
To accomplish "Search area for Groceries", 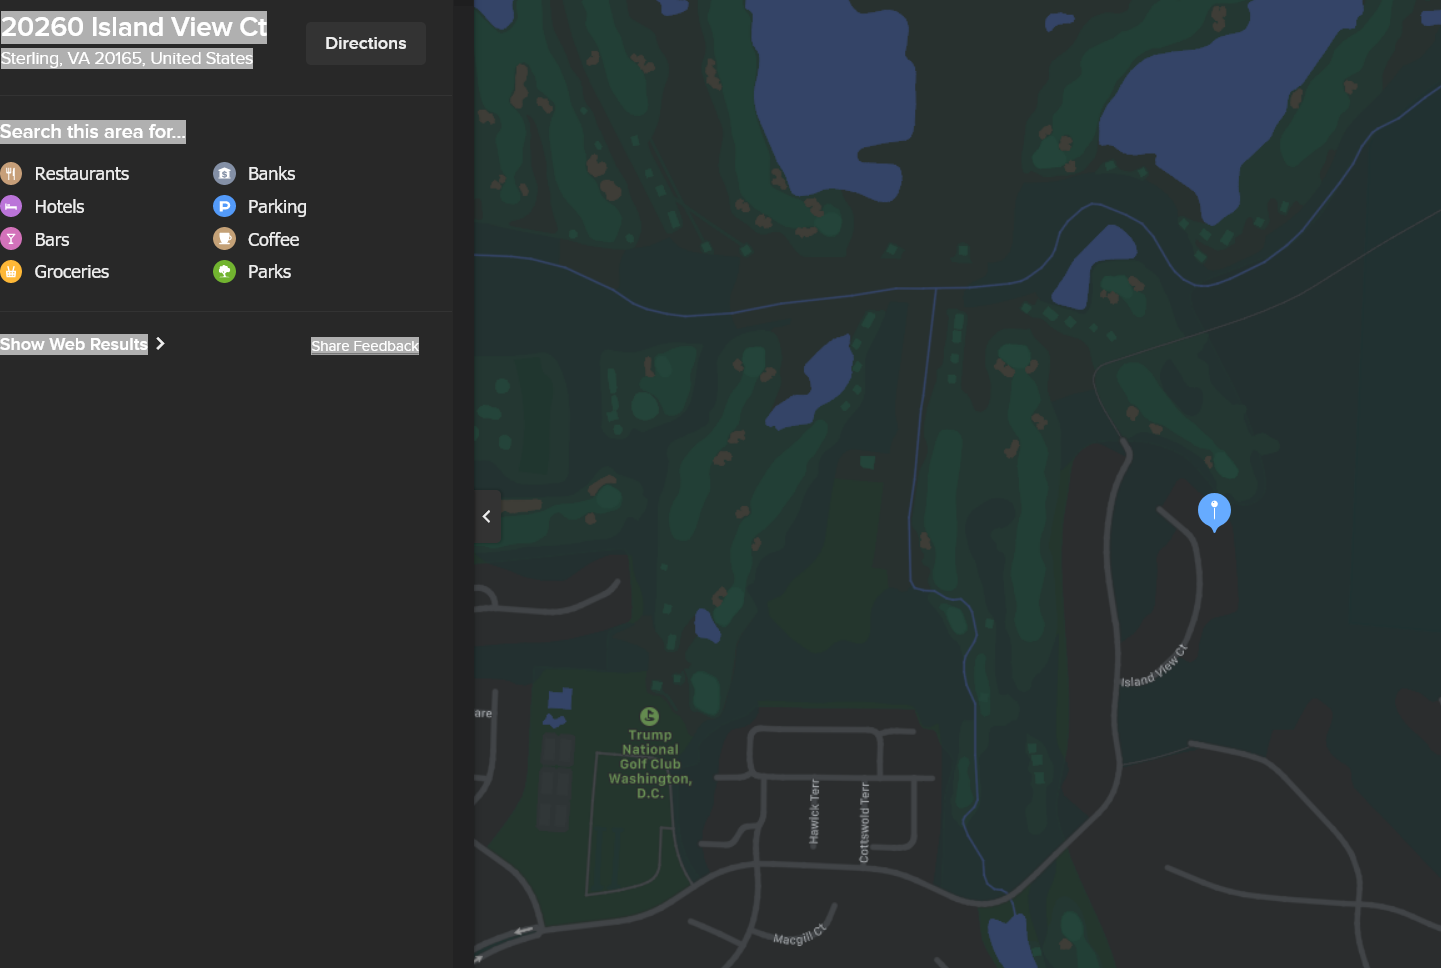I will coord(72,271).
